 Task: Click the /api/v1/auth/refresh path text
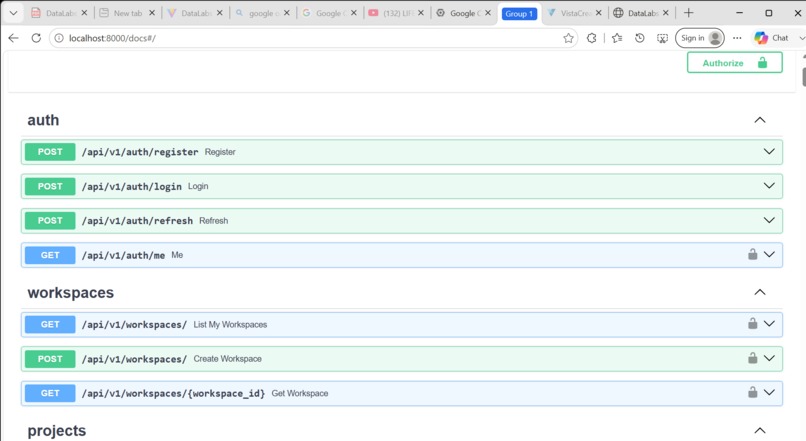[137, 221]
